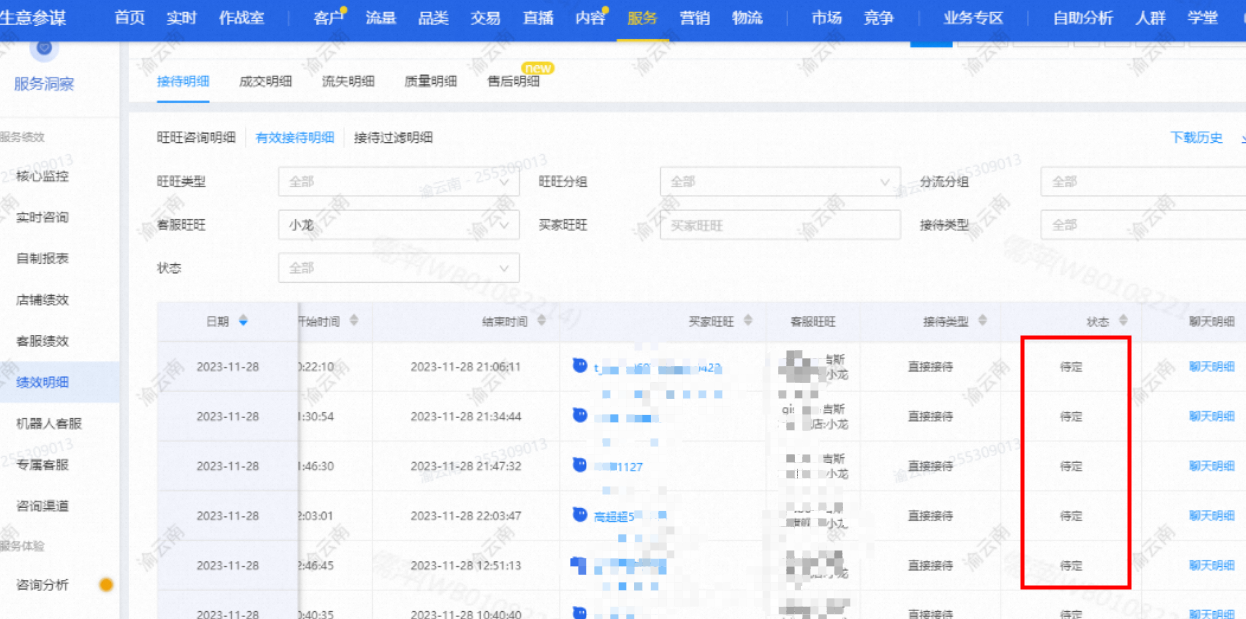Open the 旺旺分组 dropdown
This screenshot has height=619, width=1246.
coord(780,182)
